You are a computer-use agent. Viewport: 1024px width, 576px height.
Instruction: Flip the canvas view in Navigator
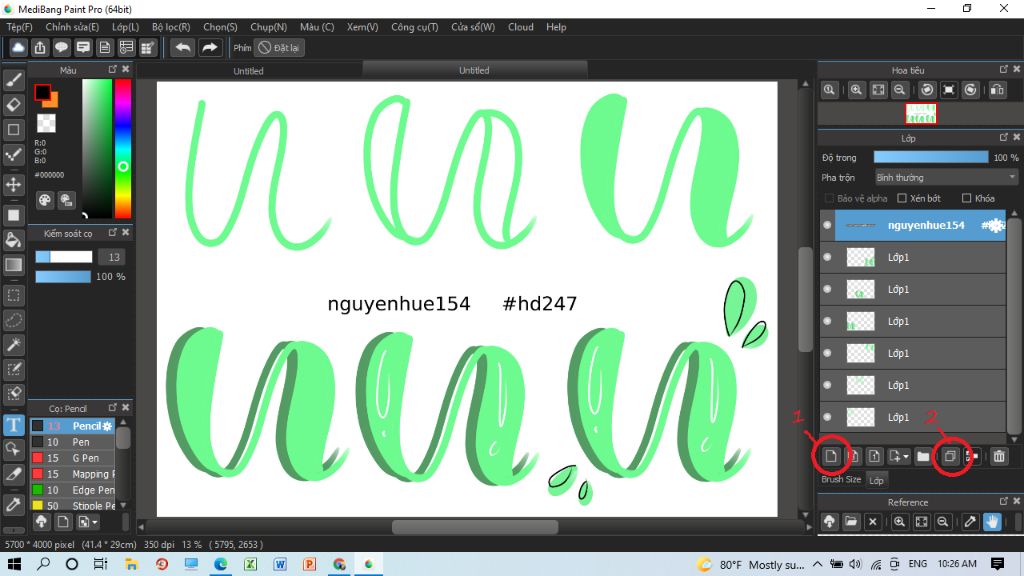997,90
